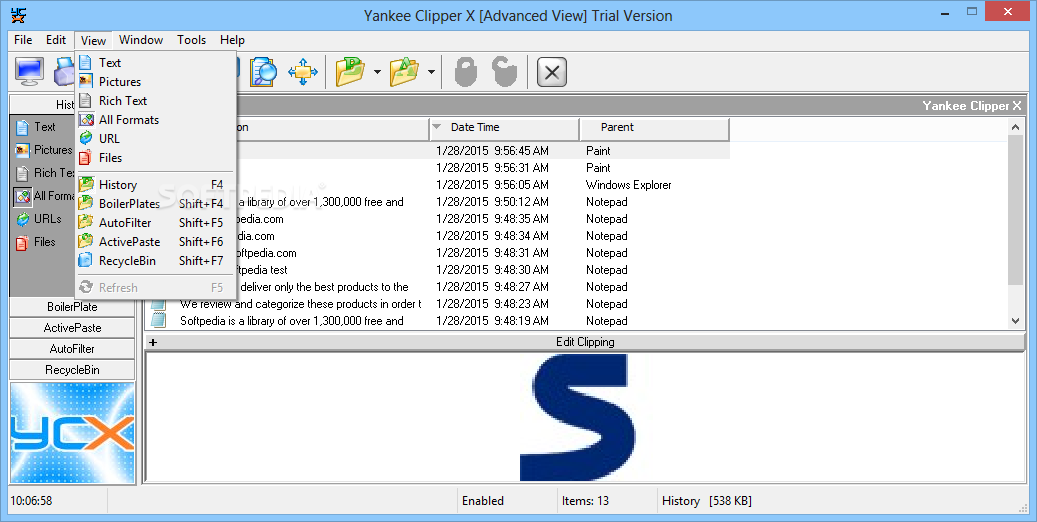Image resolution: width=1037 pixels, height=522 pixels.
Task: Close the open View menu
Action: click(x=93, y=40)
